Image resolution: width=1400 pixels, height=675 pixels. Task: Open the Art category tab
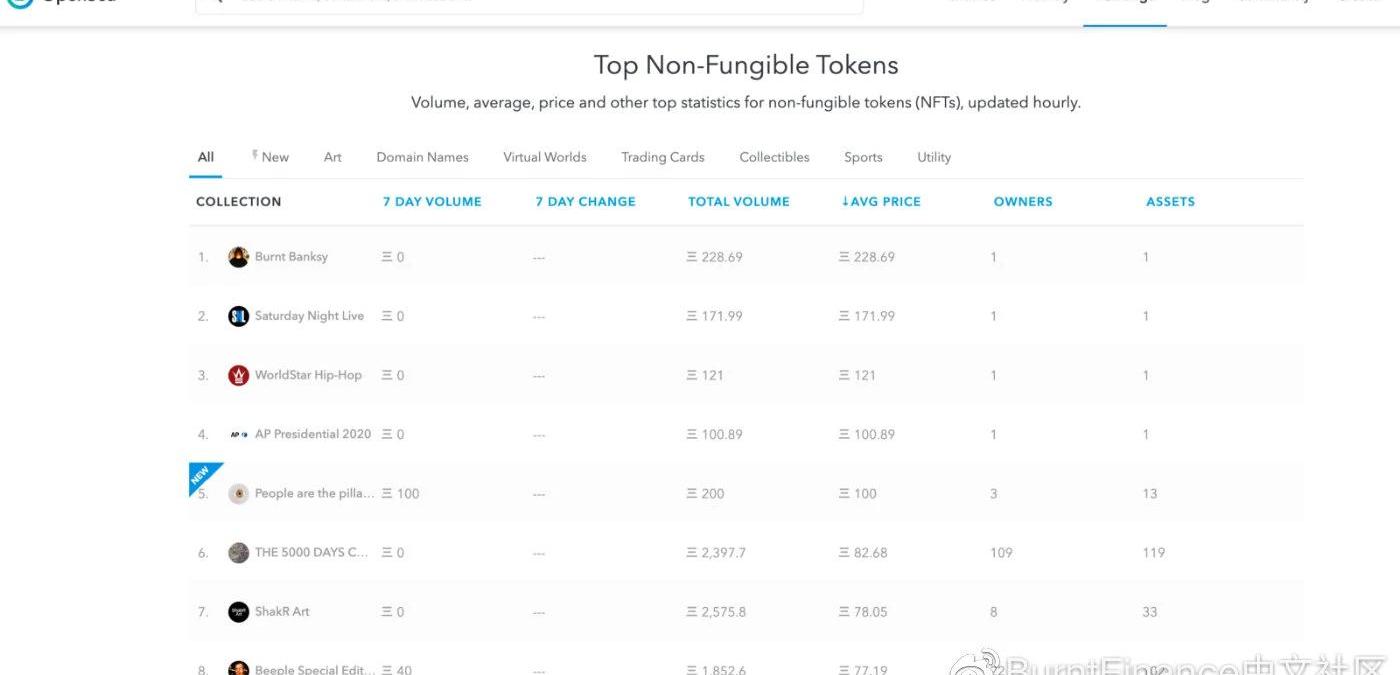[x=333, y=157]
